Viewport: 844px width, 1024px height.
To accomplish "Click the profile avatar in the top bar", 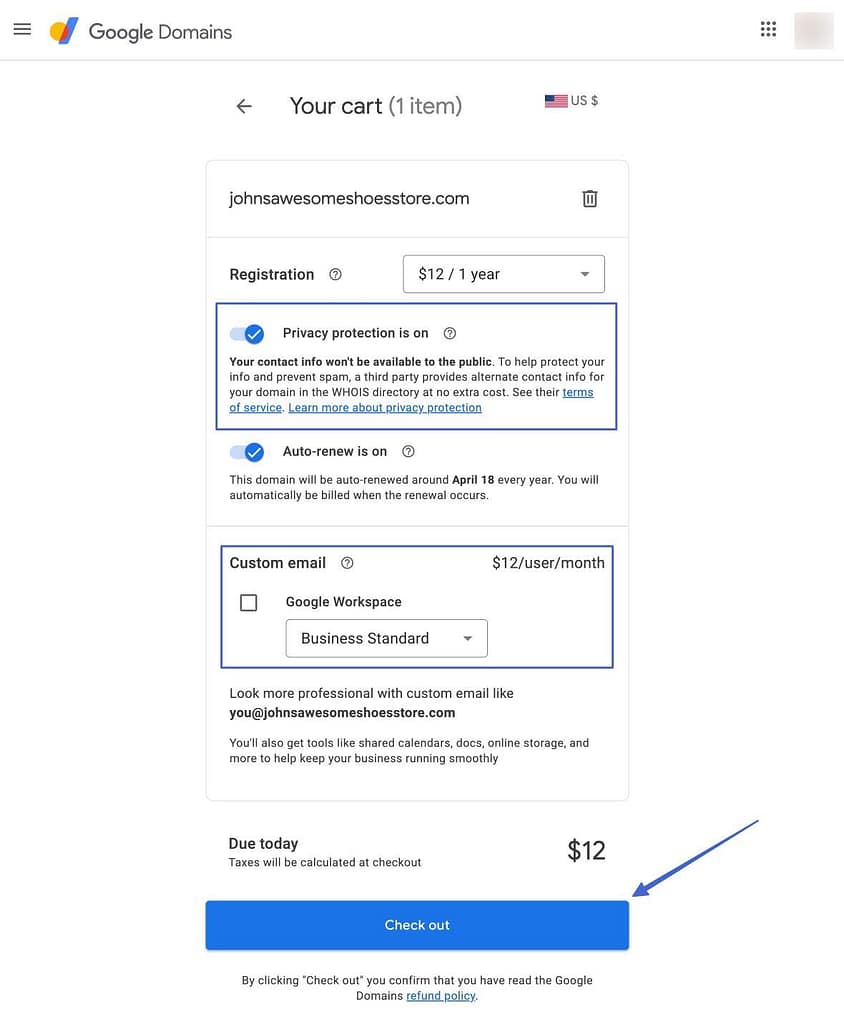I will tap(813, 30).
